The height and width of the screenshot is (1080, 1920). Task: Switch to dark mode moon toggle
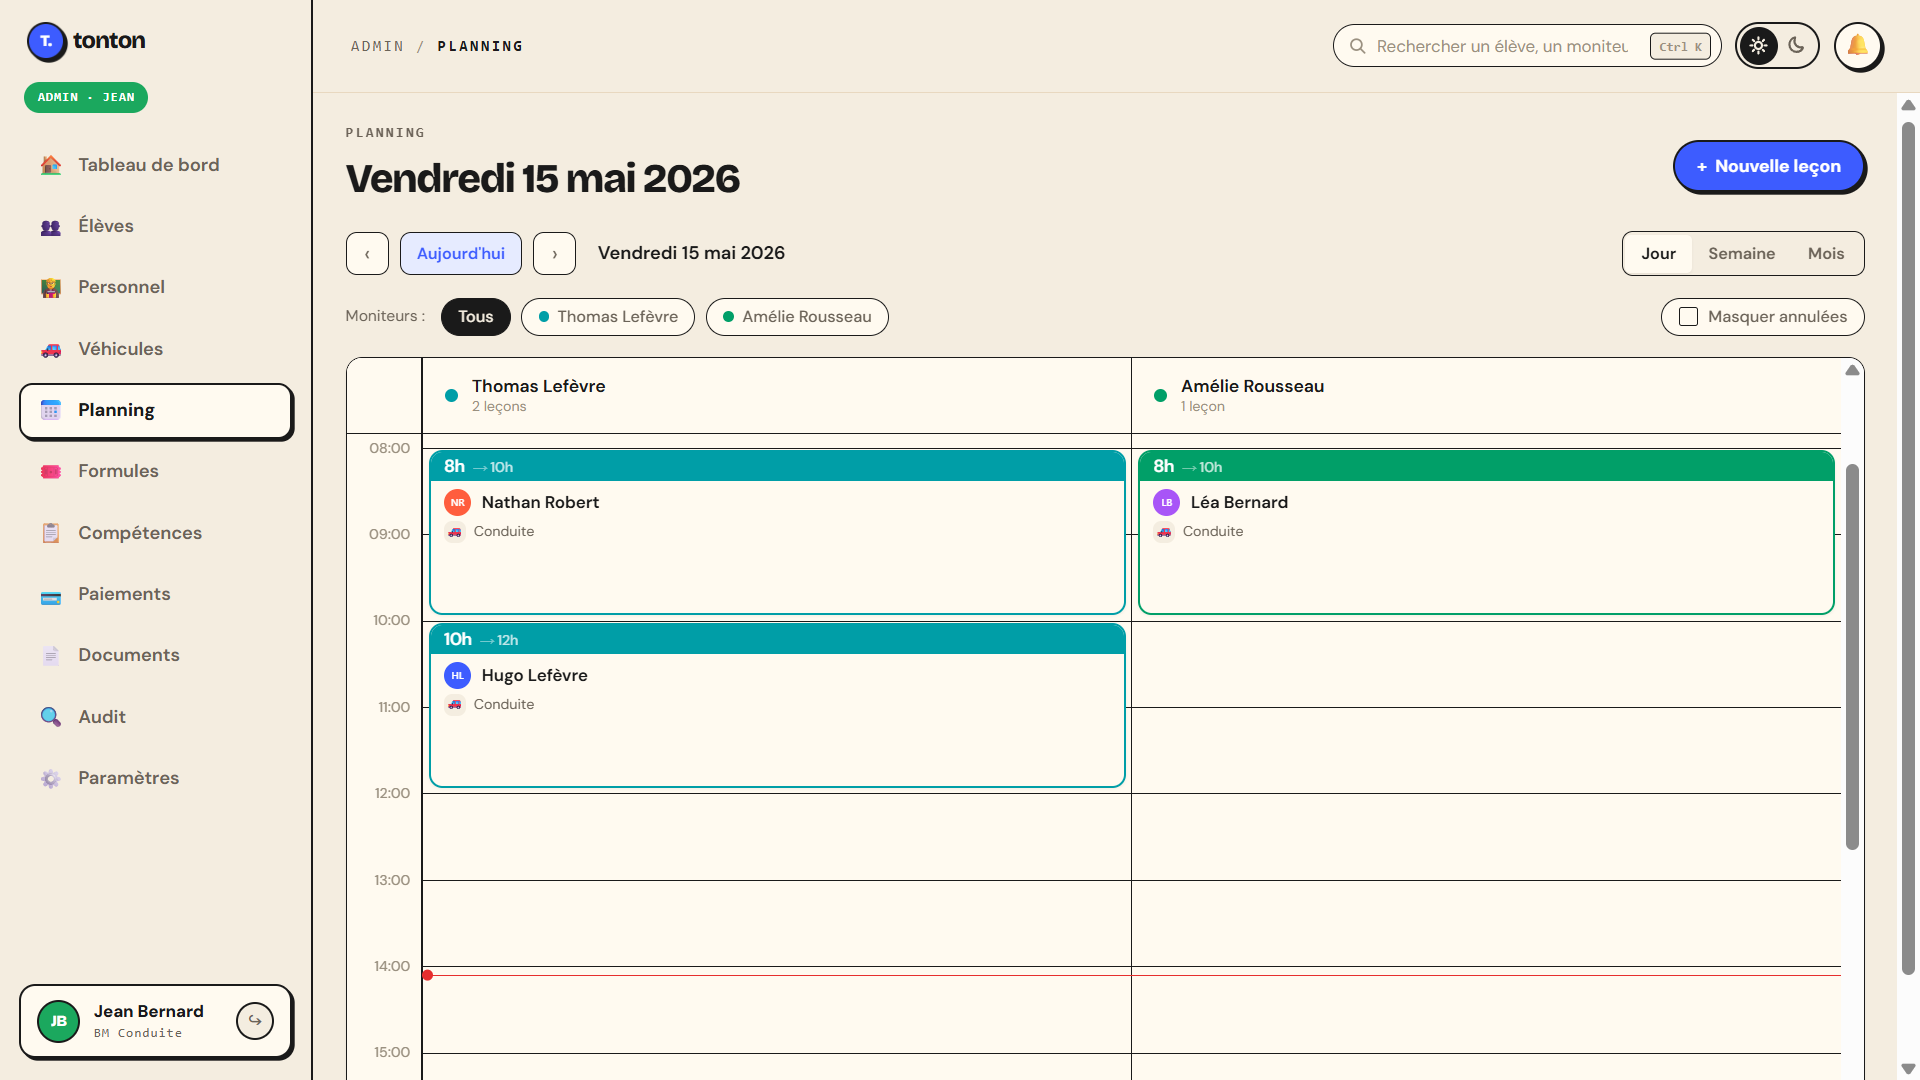point(1796,46)
